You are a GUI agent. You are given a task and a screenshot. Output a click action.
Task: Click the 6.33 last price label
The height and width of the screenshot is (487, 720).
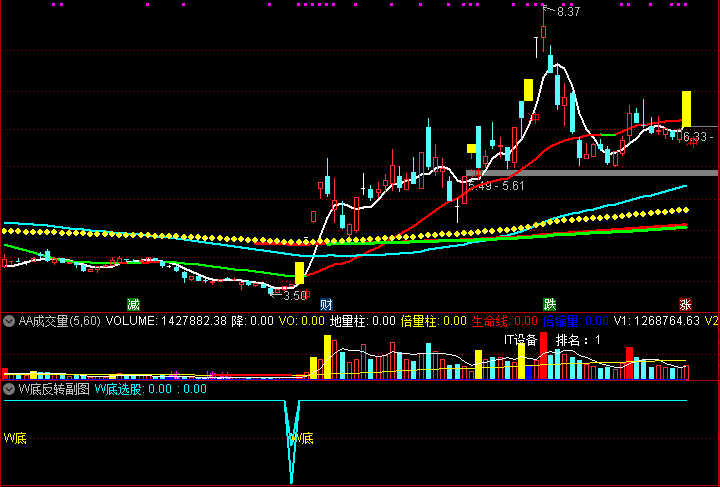click(695, 137)
